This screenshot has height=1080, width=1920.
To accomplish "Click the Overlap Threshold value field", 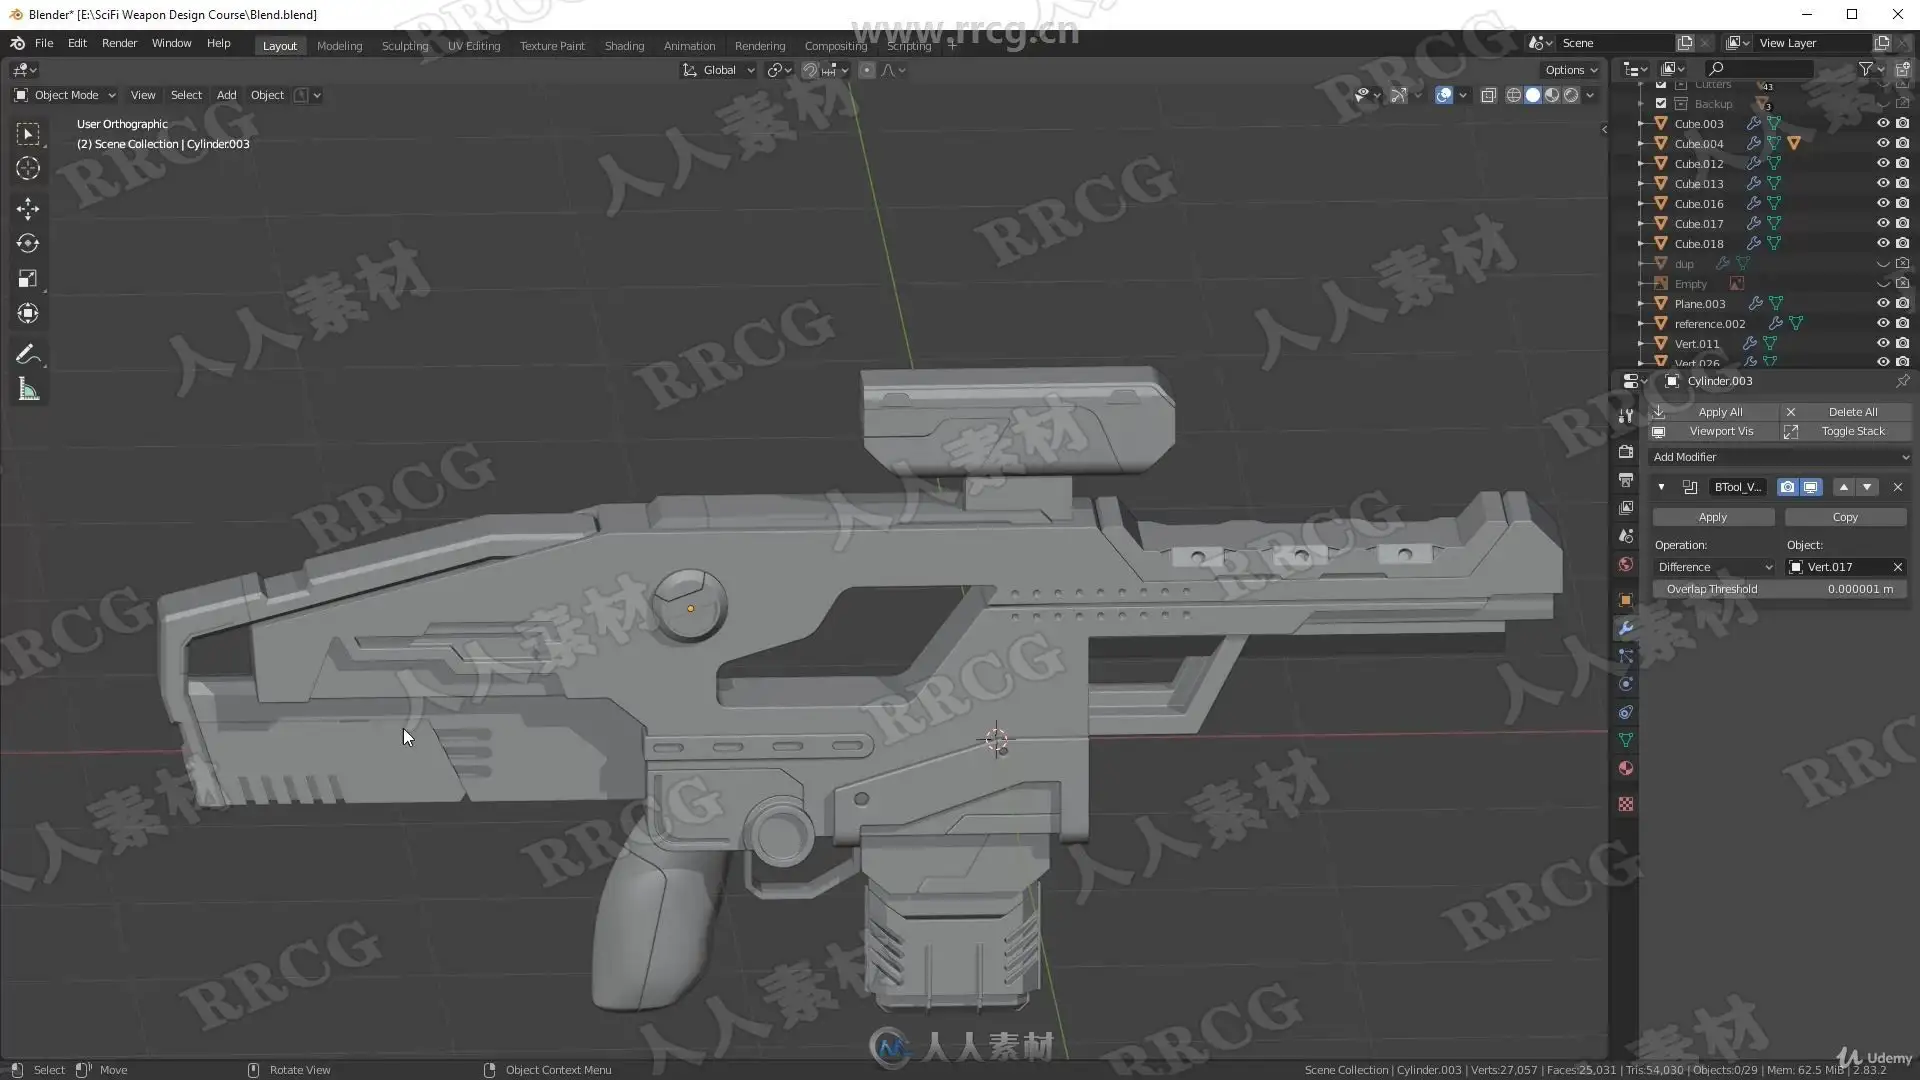I will pos(1779,589).
